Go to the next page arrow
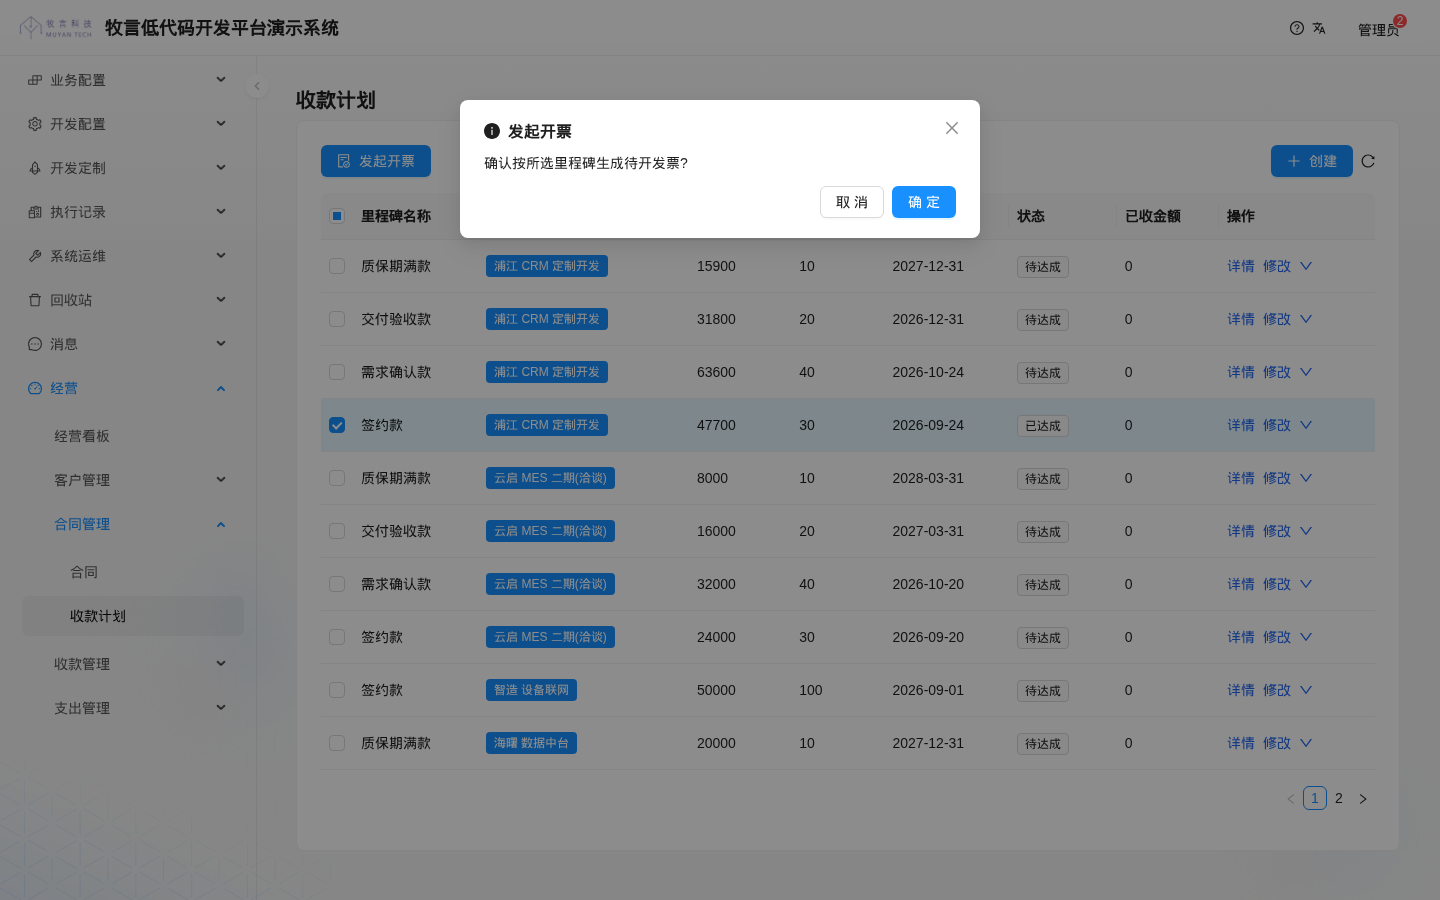 pos(1363,799)
